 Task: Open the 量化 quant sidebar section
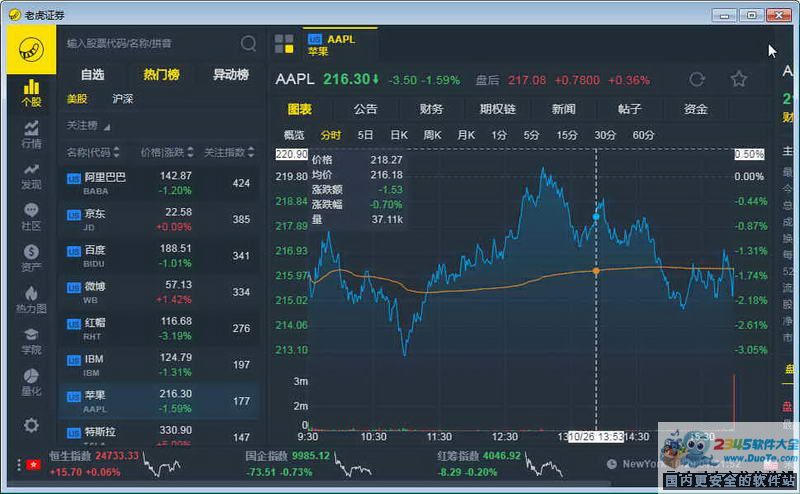31,382
